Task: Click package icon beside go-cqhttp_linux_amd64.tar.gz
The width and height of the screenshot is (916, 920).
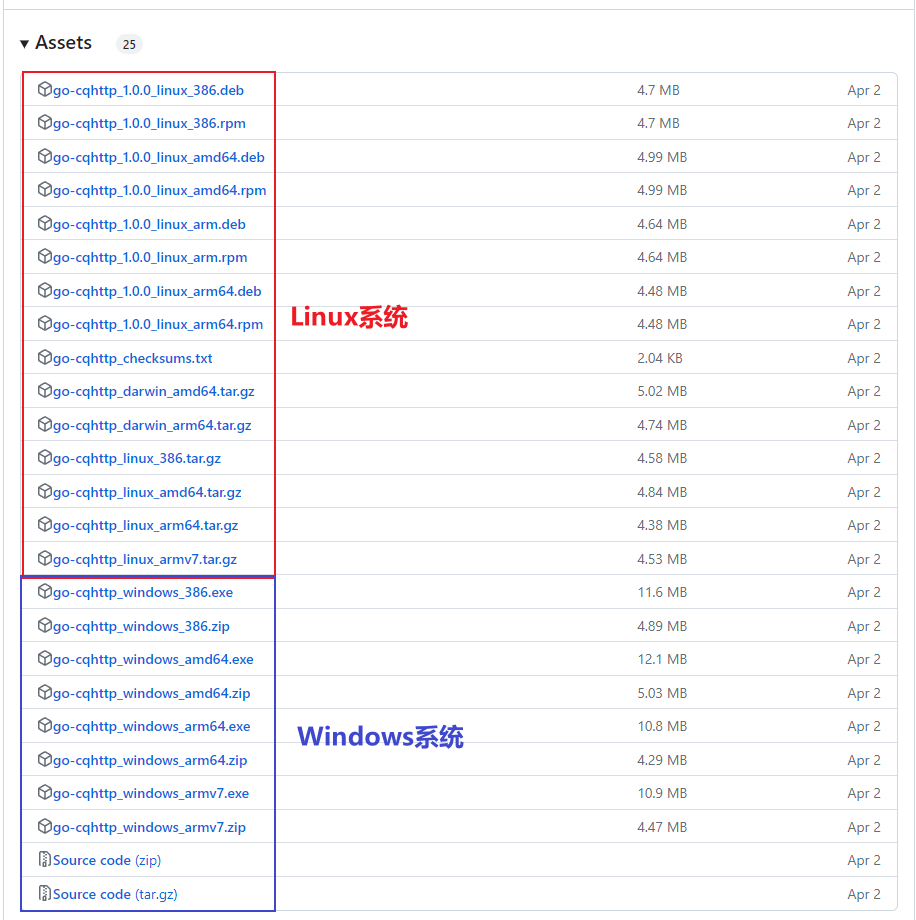Action: pos(45,491)
